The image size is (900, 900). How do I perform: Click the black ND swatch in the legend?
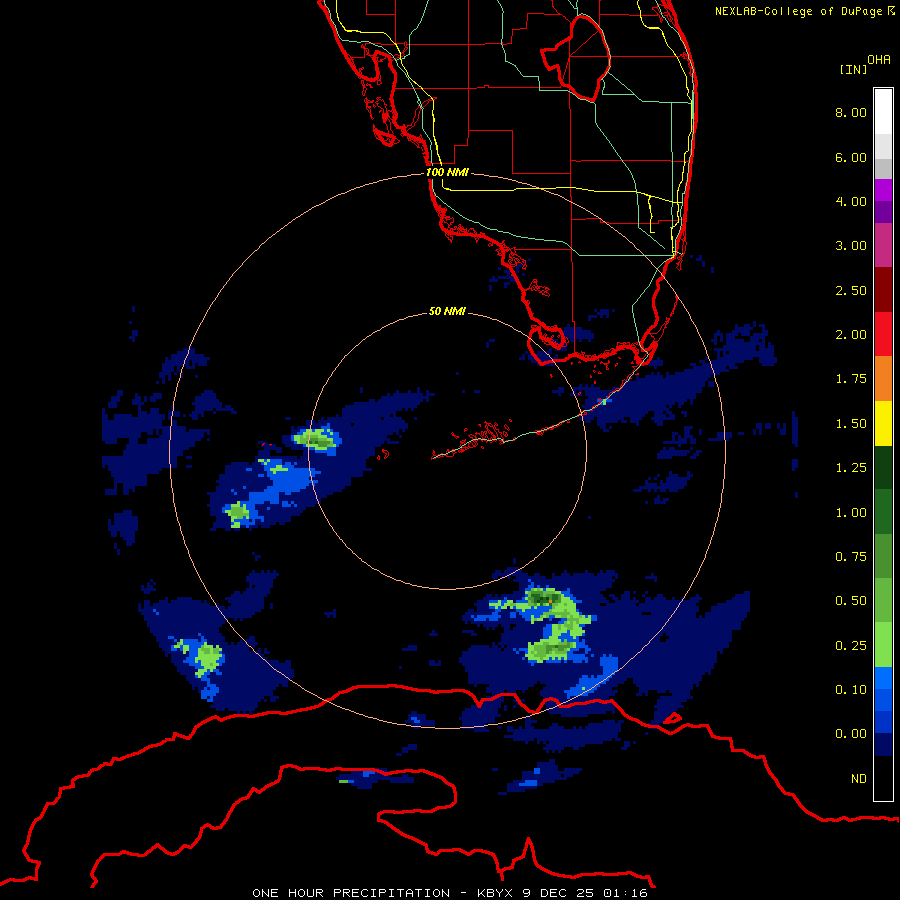coord(883,778)
